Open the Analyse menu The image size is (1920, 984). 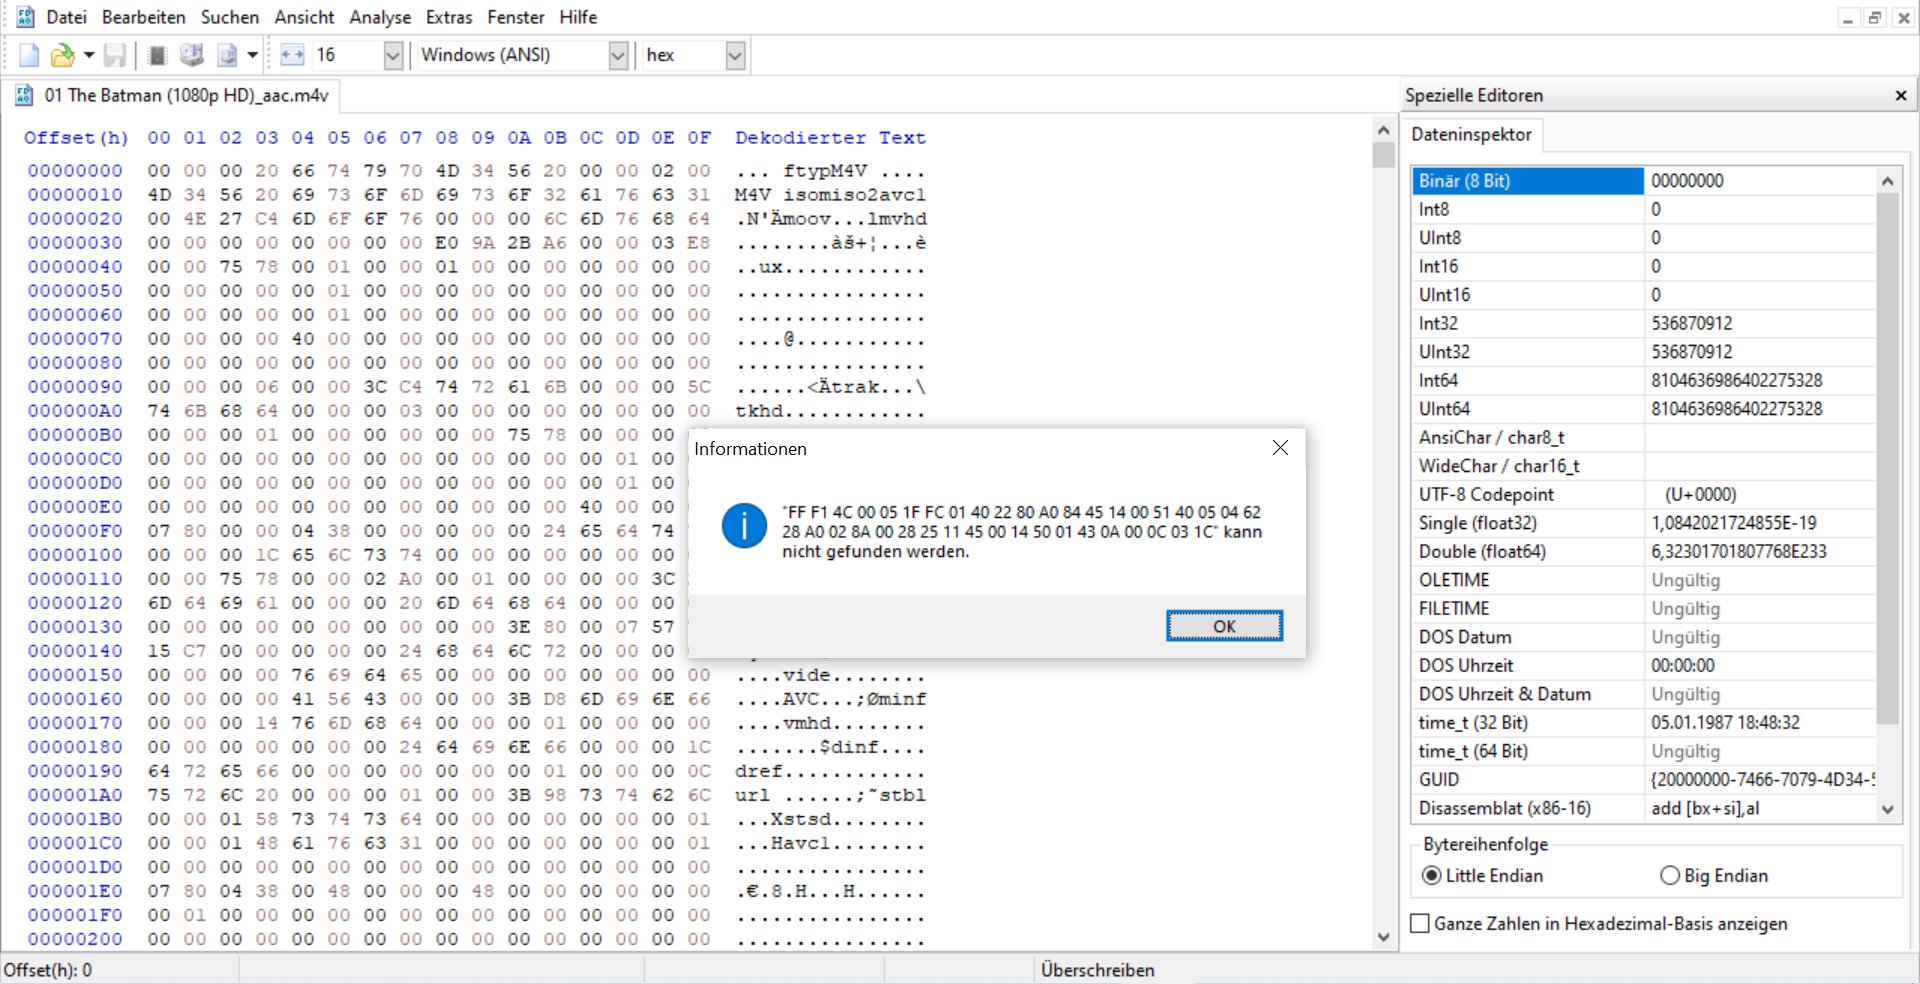[x=380, y=17]
